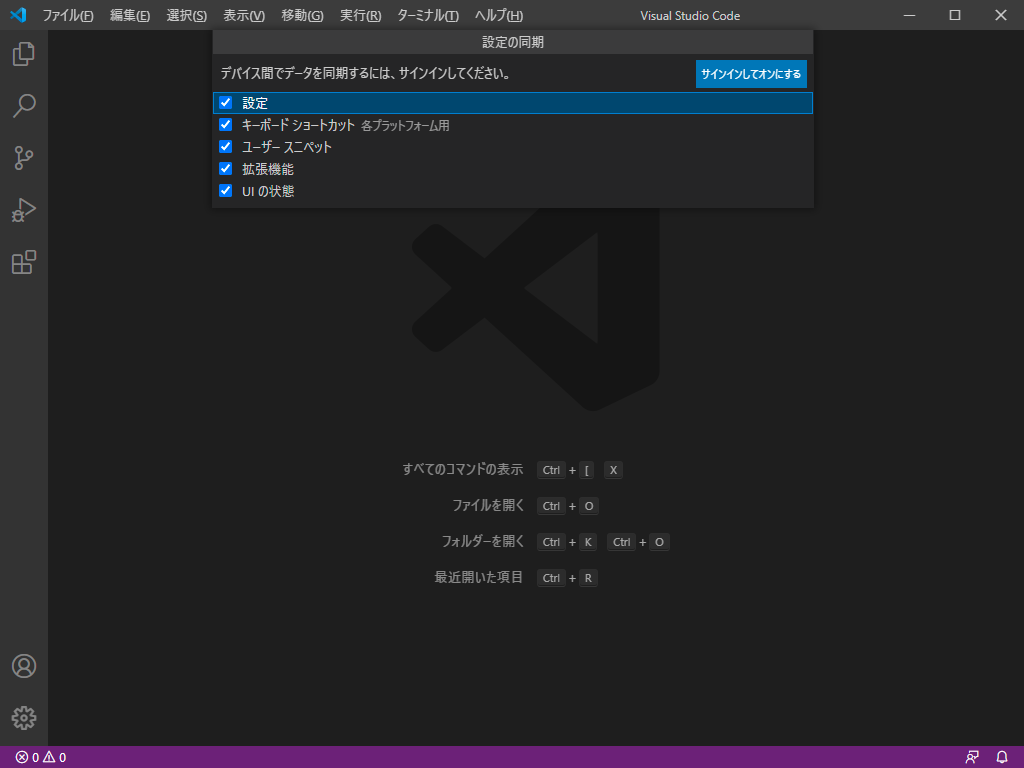Screen dimensions: 1024x768
Task: Uncheck the 拡張機能 checkbox
Action: pyautogui.click(x=225, y=169)
